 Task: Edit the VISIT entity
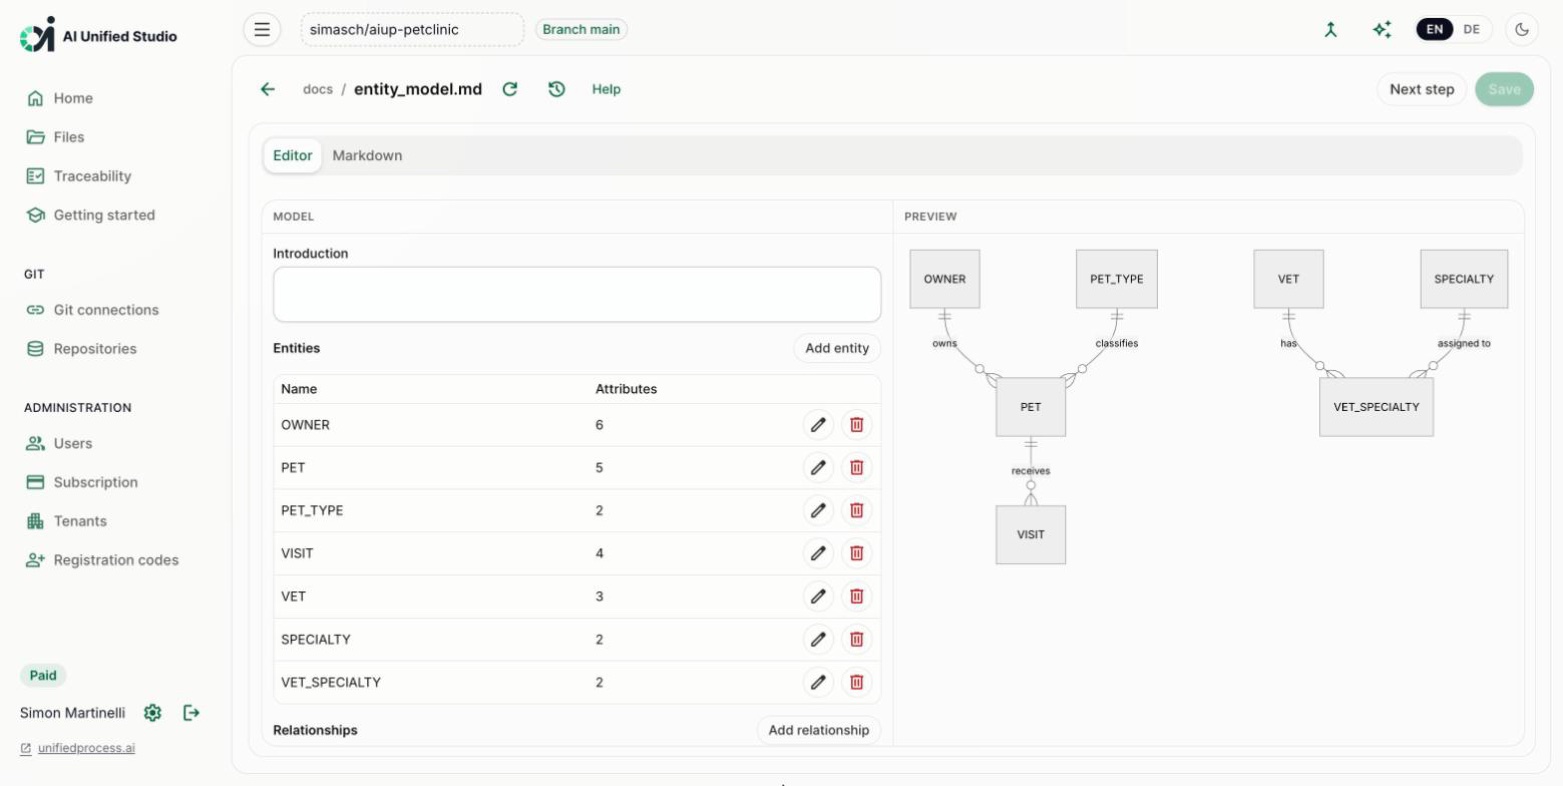[x=818, y=553]
